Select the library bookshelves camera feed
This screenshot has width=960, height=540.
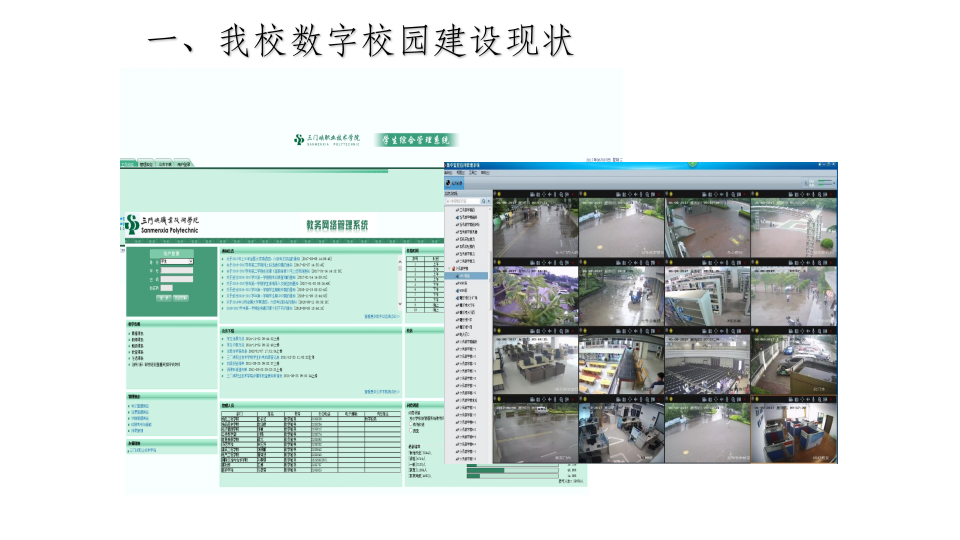point(707,296)
